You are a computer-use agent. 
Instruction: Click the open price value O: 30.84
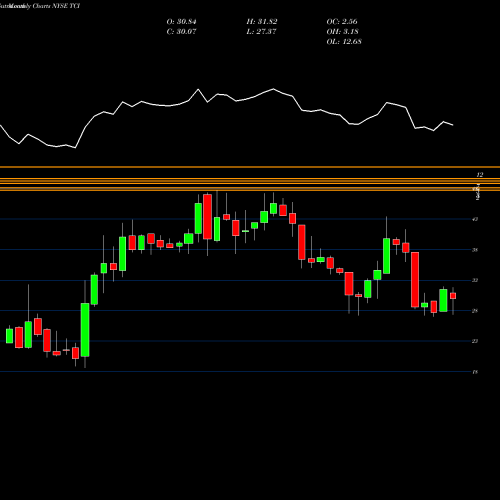(x=181, y=22)
